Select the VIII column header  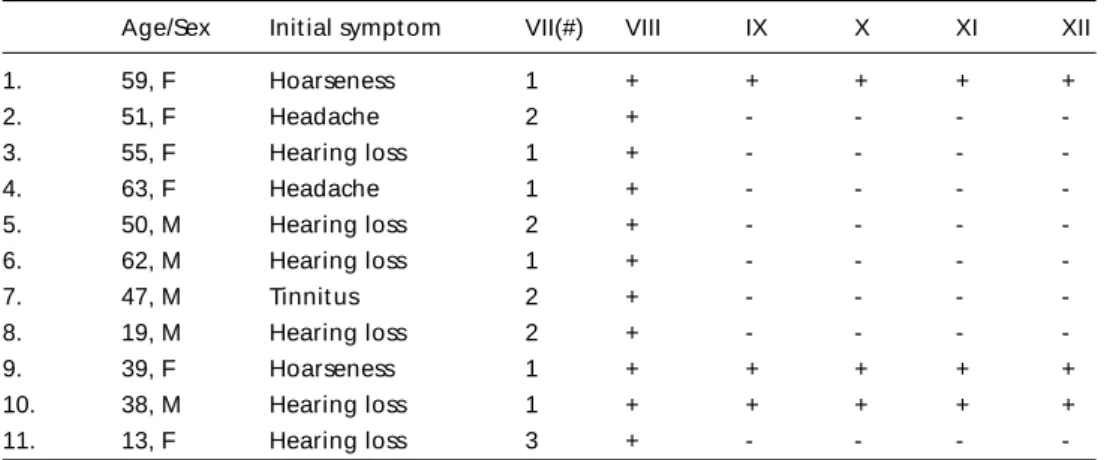tap(643, 28)
